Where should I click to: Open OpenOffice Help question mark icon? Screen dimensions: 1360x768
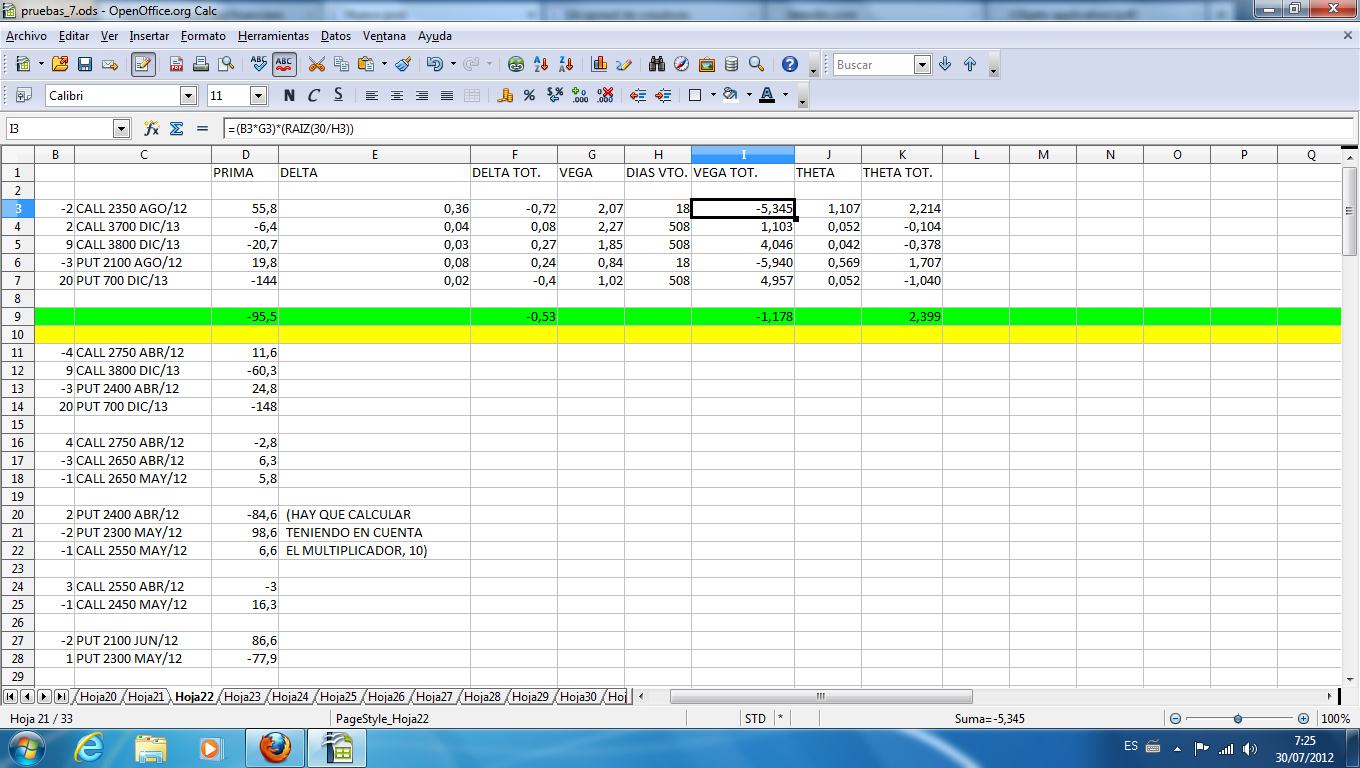click(790, 64)
